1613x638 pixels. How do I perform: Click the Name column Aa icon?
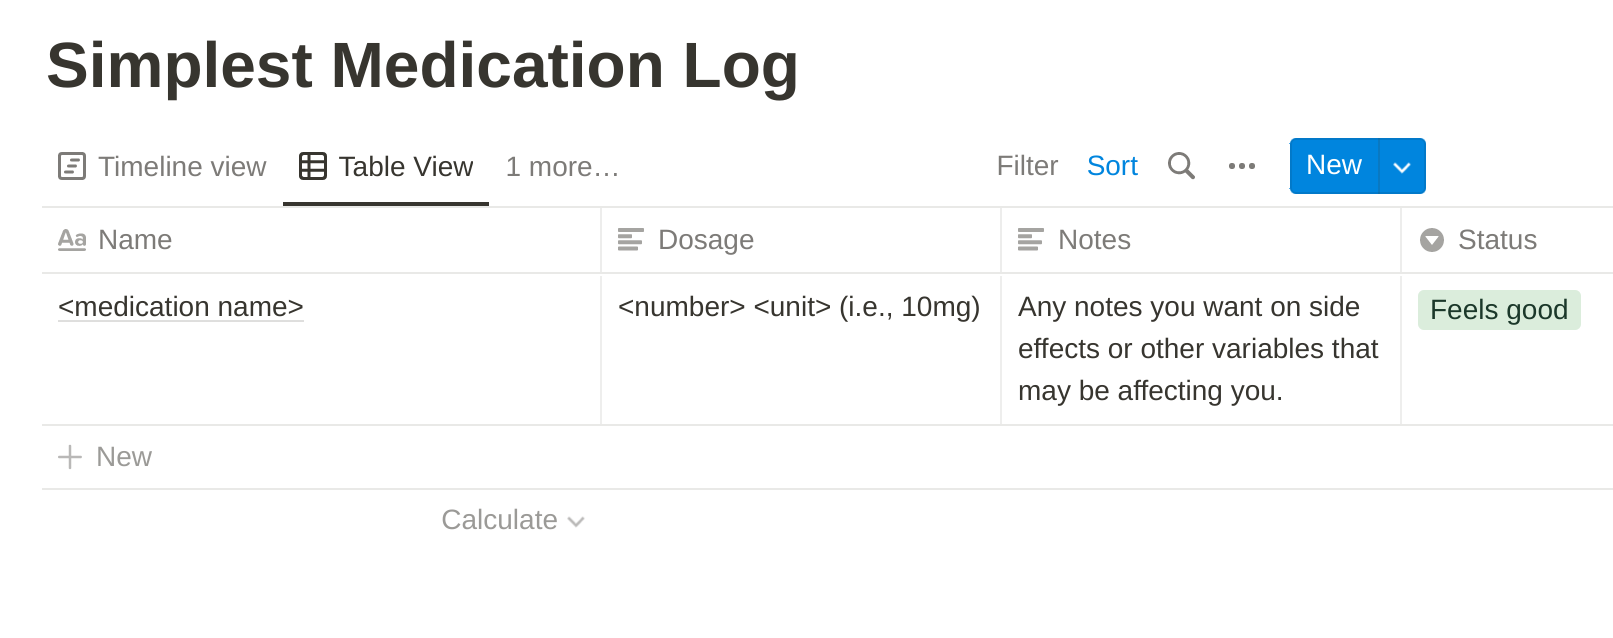pos(72,240)
